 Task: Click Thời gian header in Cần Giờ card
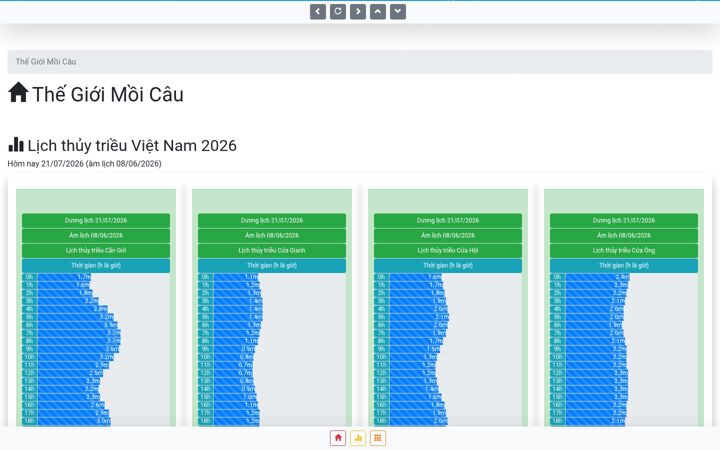96,265
